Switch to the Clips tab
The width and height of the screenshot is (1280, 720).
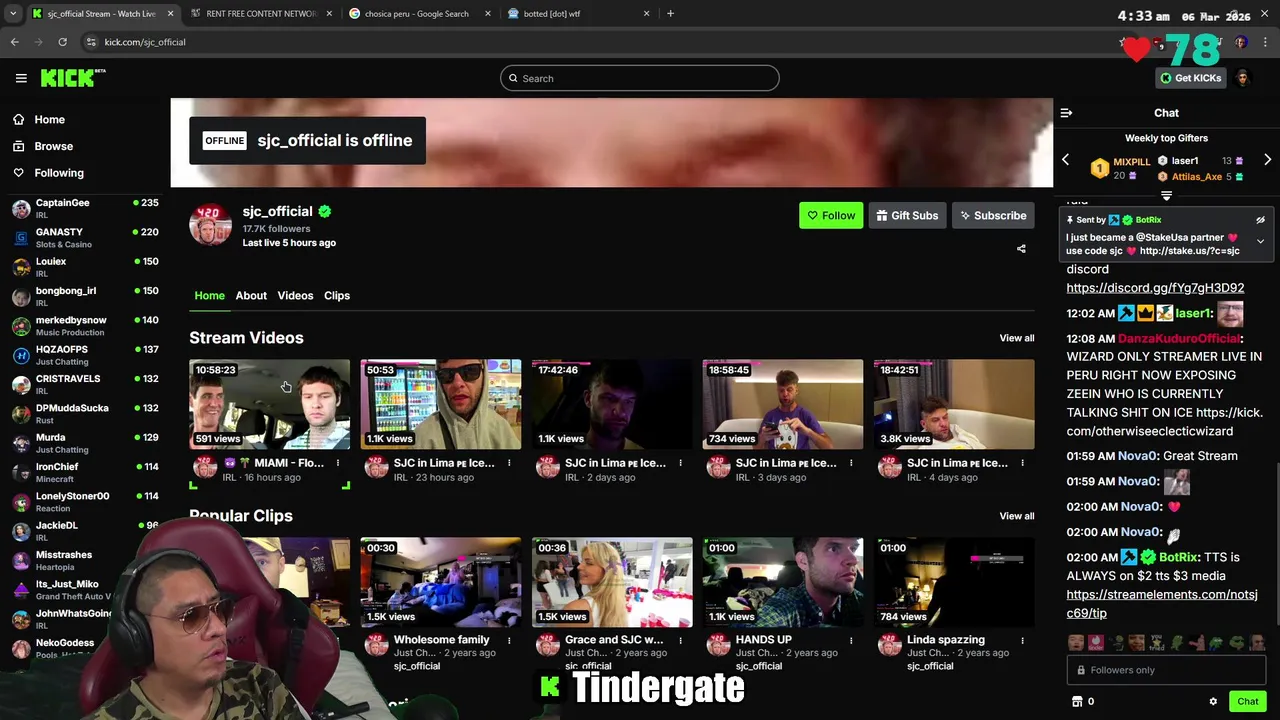click(337, 295)
